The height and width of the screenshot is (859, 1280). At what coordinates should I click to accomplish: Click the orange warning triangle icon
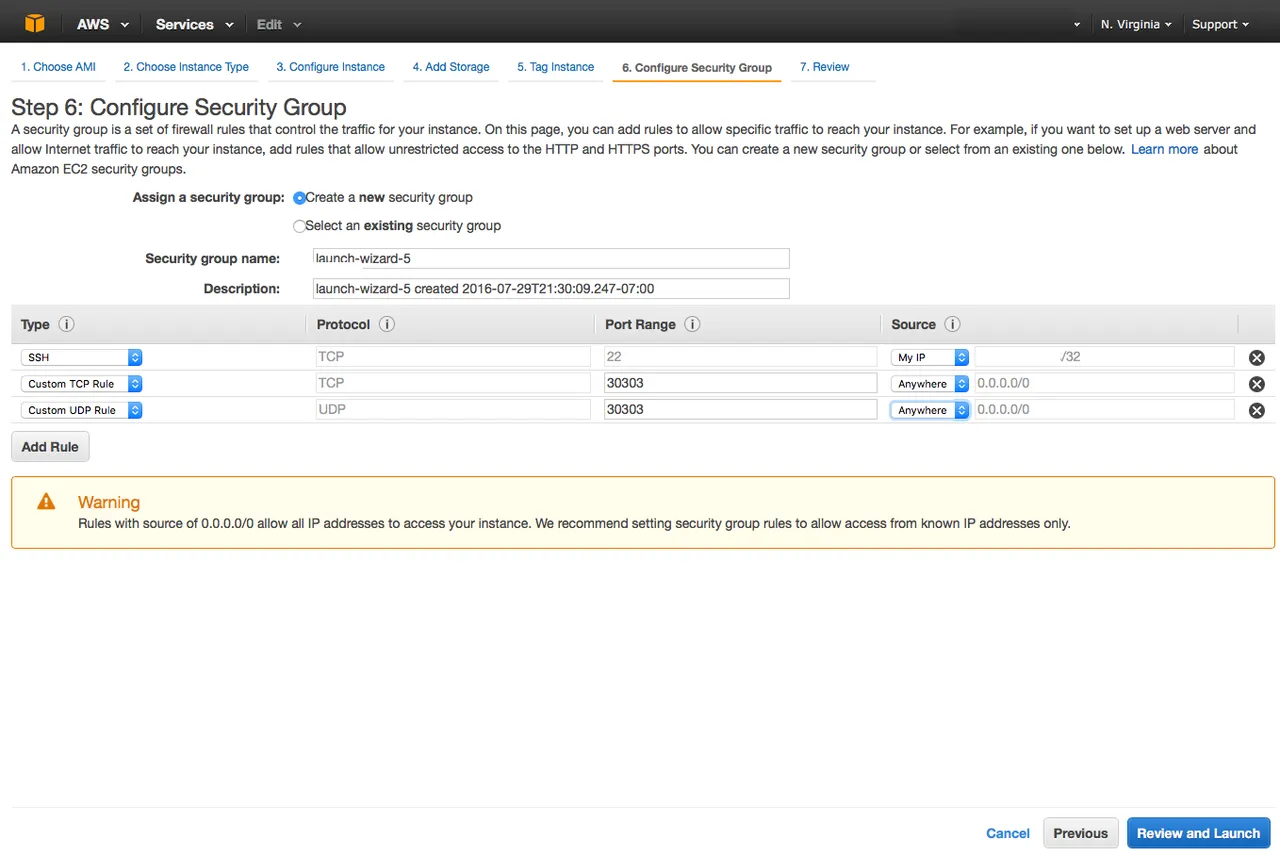coord(46,502)
